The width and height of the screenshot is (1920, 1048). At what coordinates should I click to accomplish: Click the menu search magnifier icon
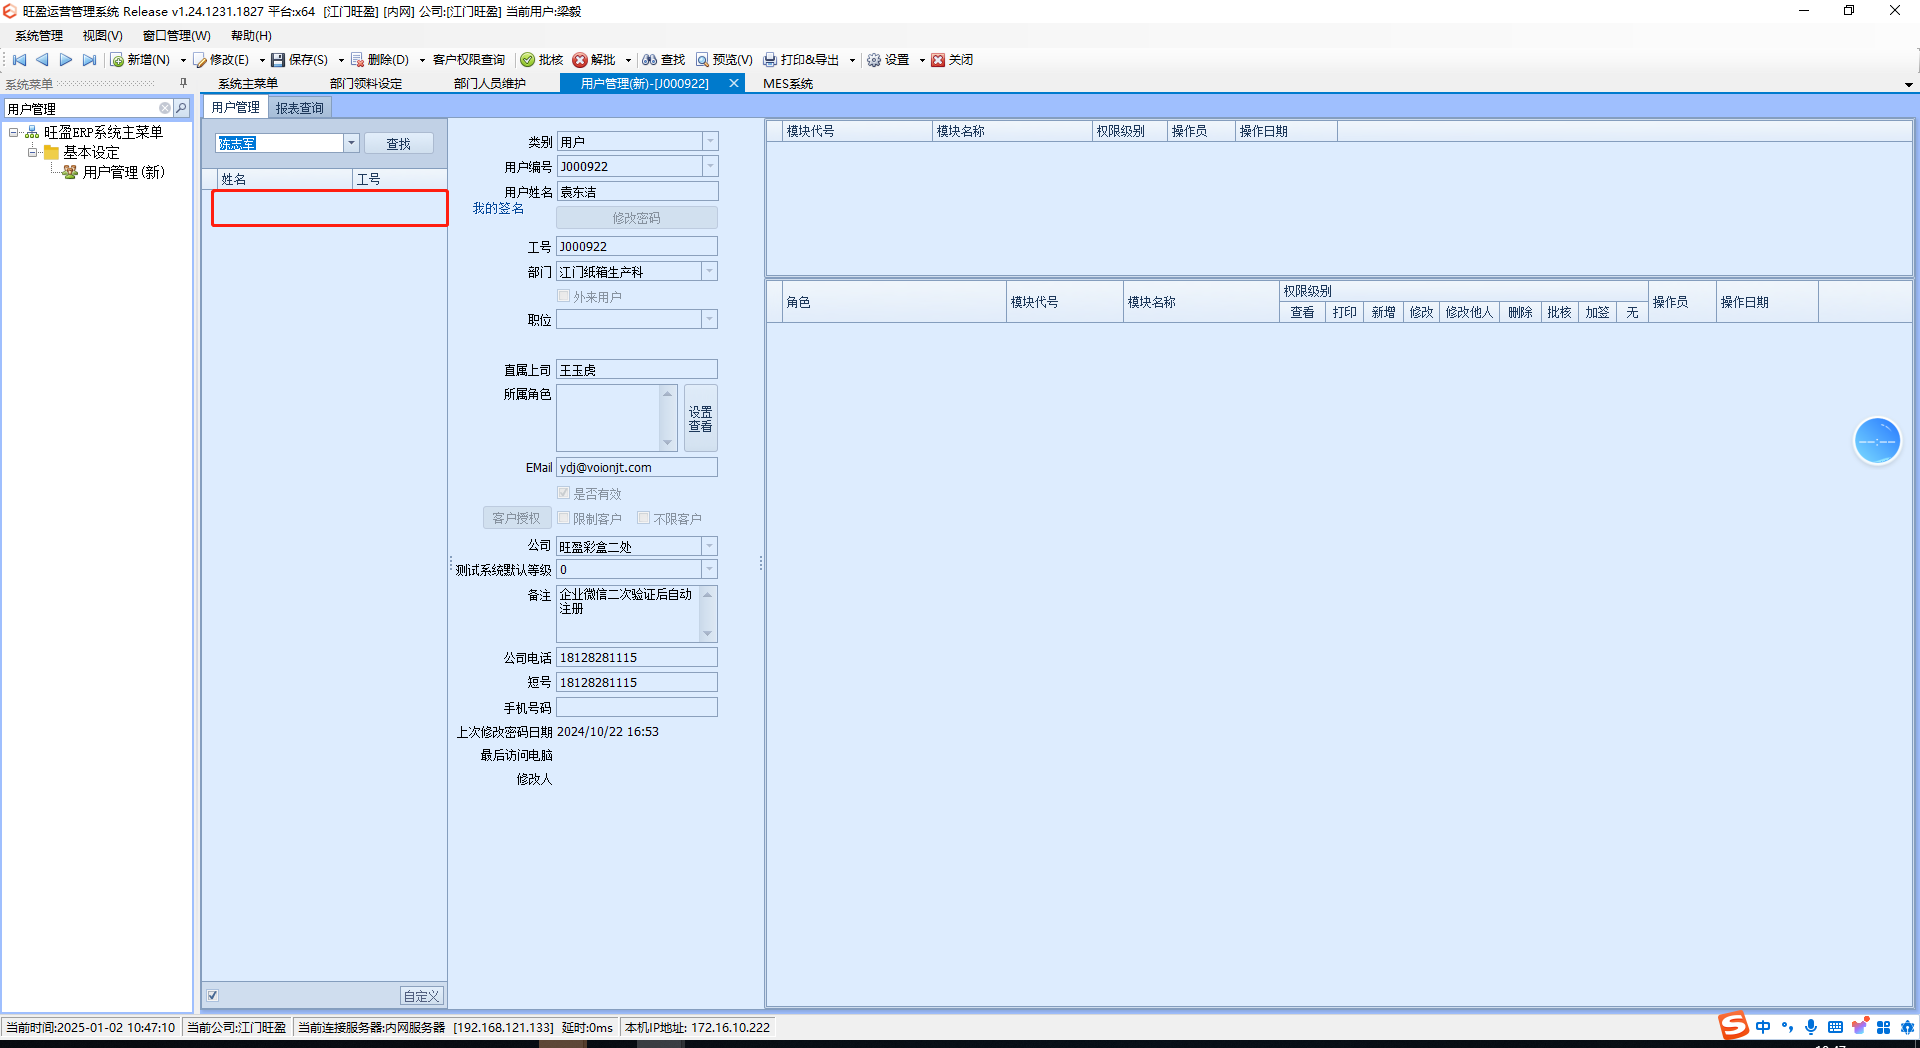click(x=181, y=108)
